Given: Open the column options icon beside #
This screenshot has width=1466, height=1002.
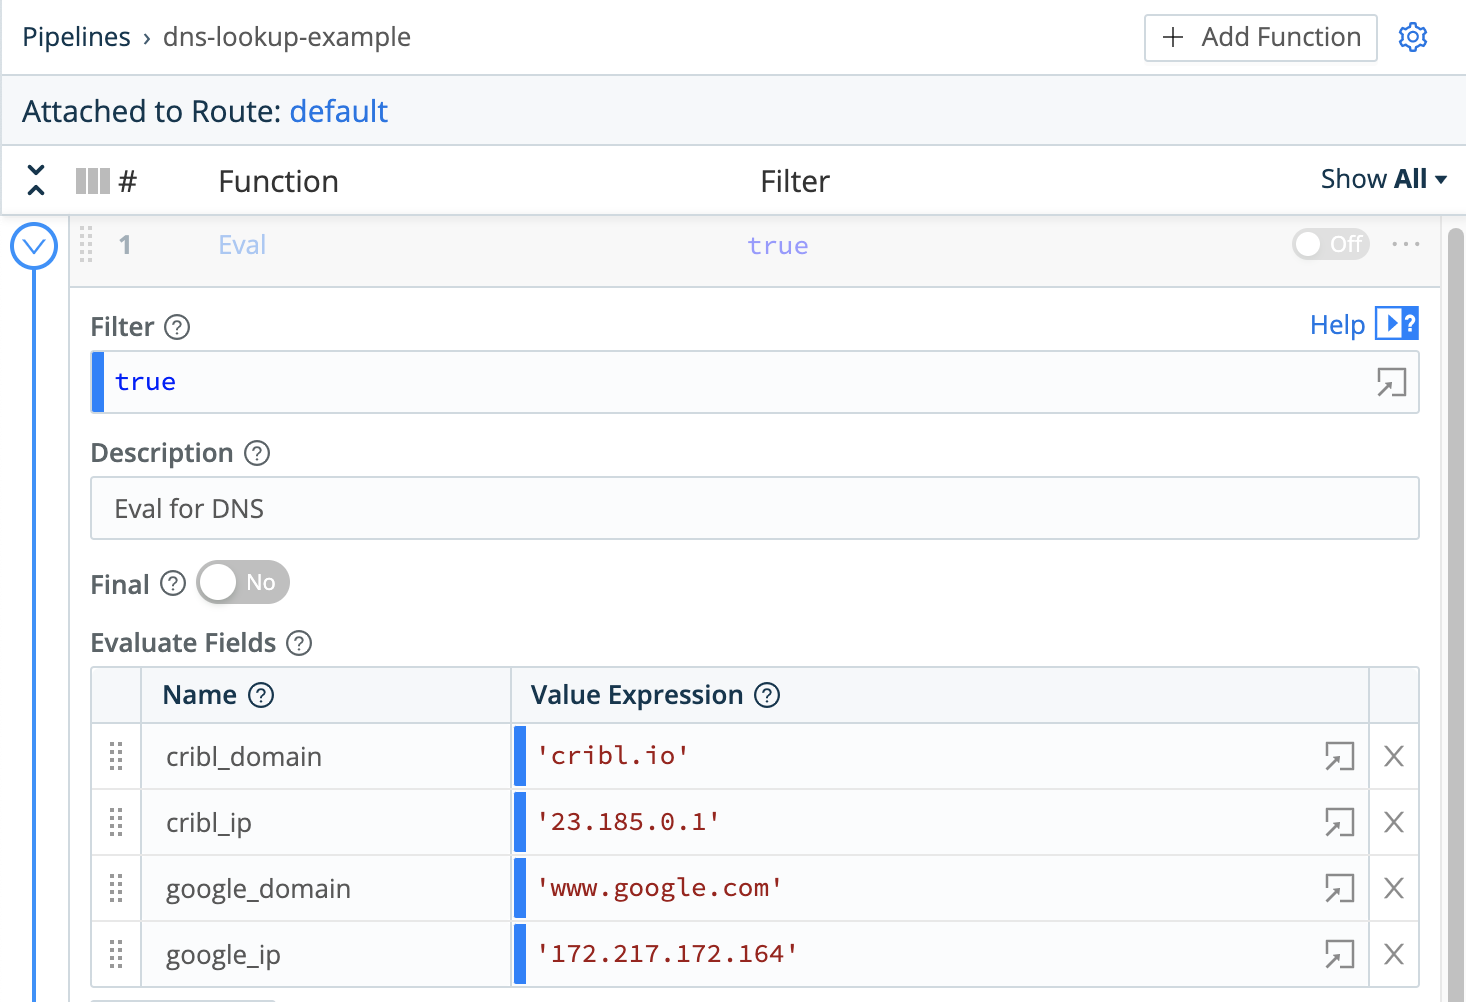Looking at the screenshot, I should [x=95, y=180].
